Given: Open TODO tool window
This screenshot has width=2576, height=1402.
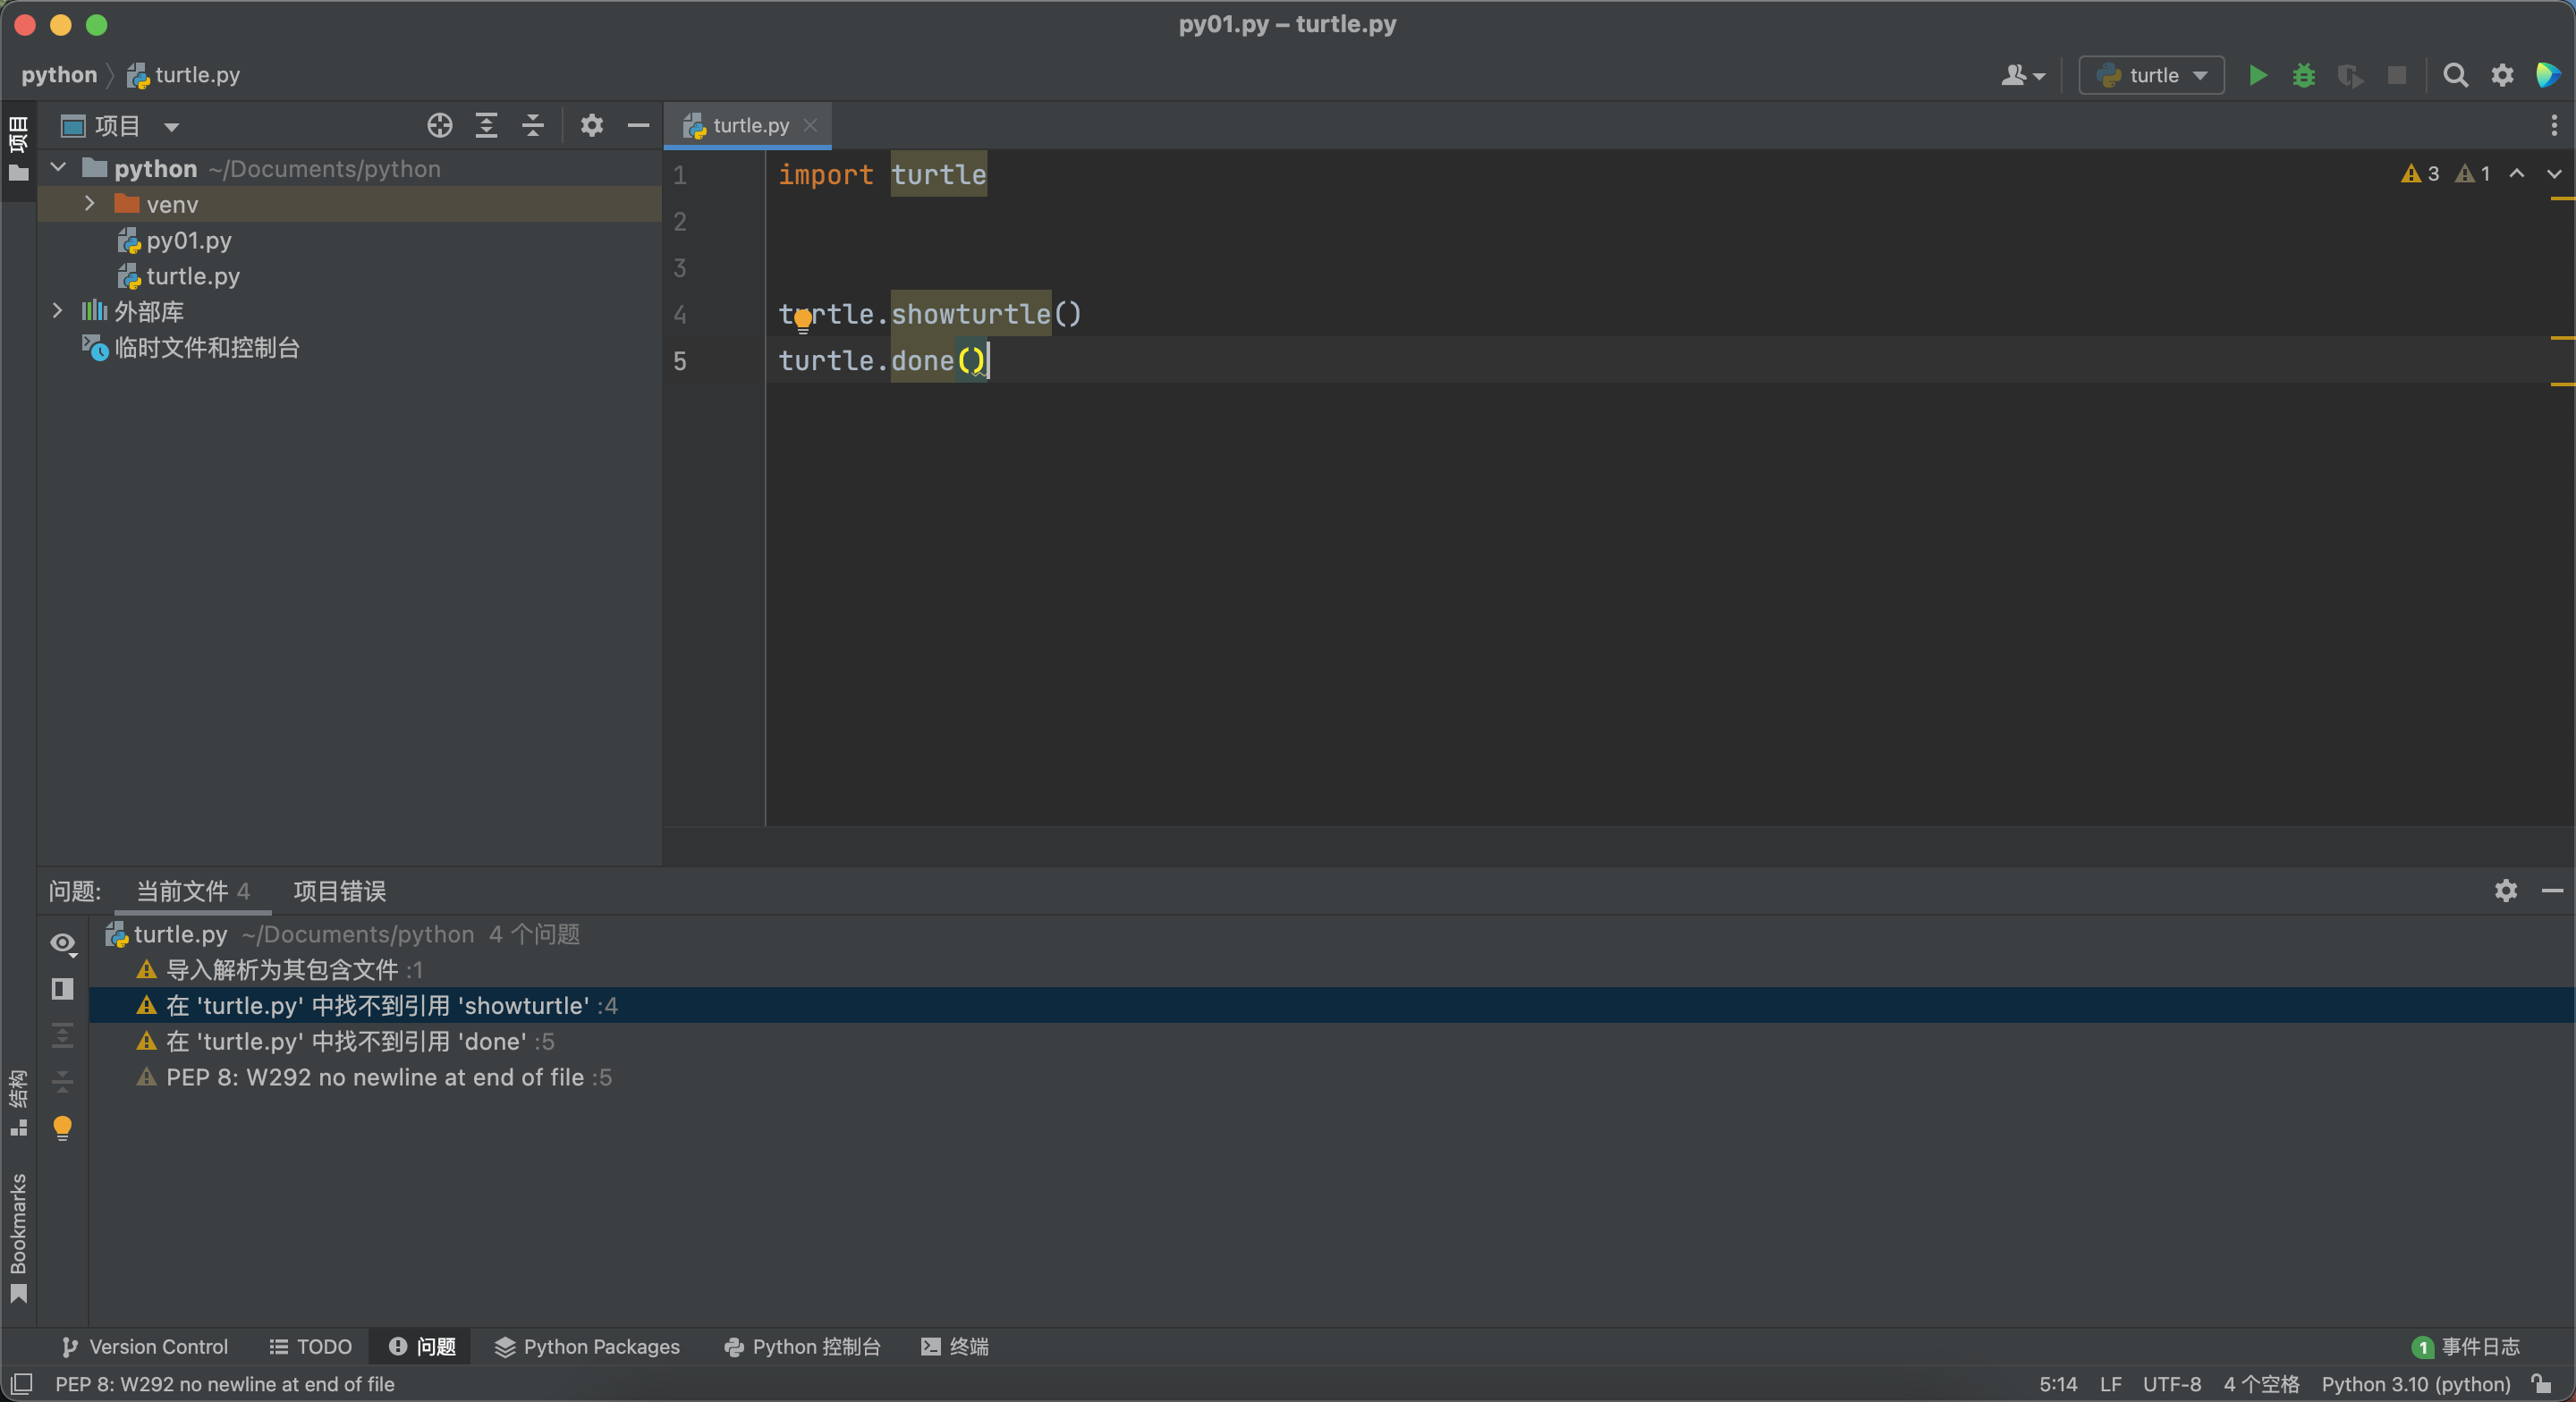Looking at the screenshot, I should click(x=310, y=1346).
